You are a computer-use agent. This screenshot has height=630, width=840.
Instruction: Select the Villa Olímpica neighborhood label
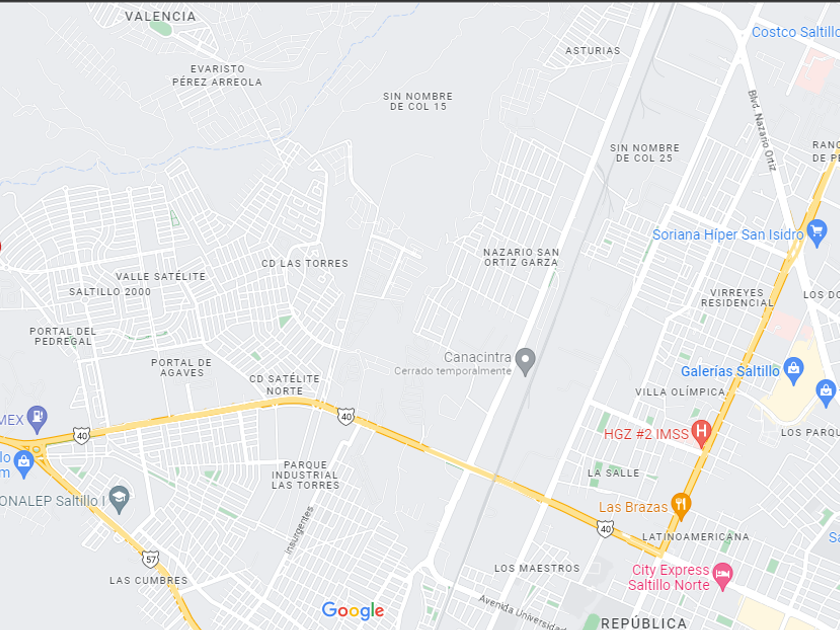[680, 392]
